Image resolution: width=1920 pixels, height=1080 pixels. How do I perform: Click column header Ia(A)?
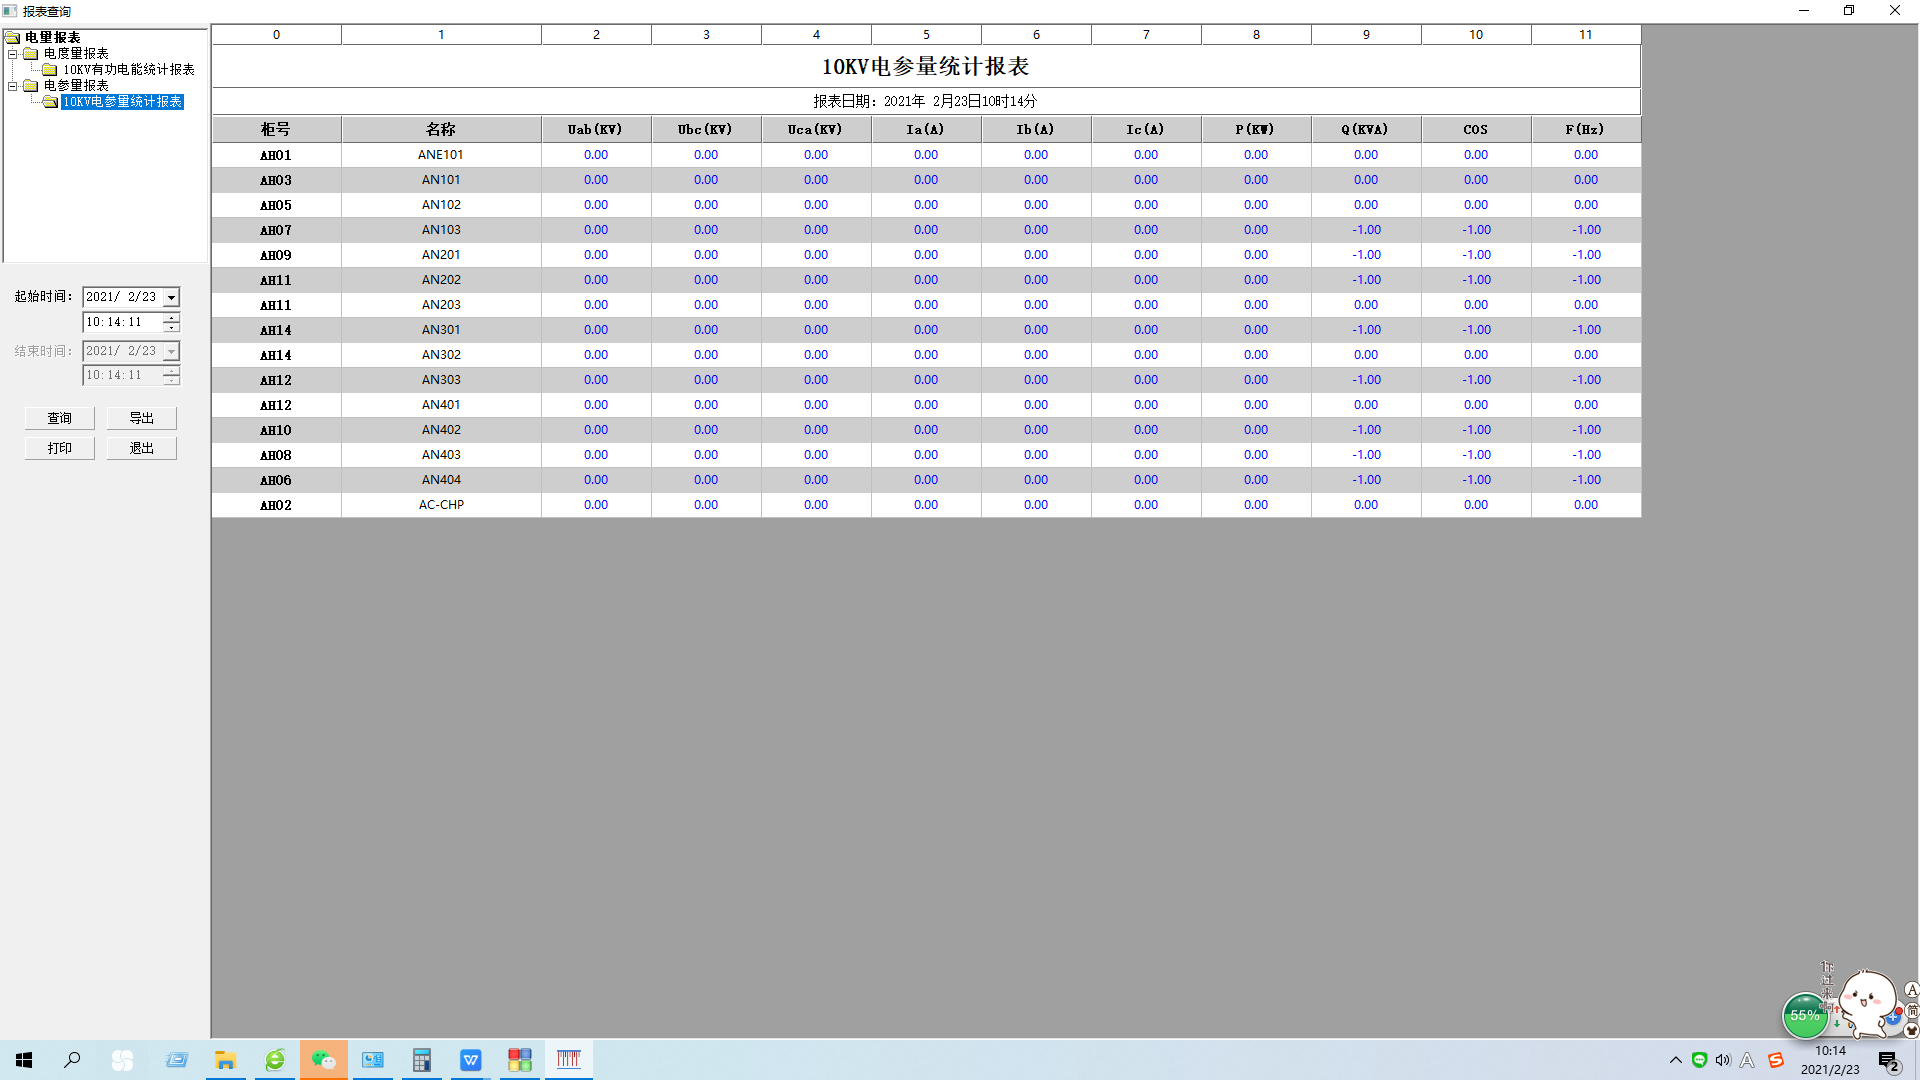point(926,130)
